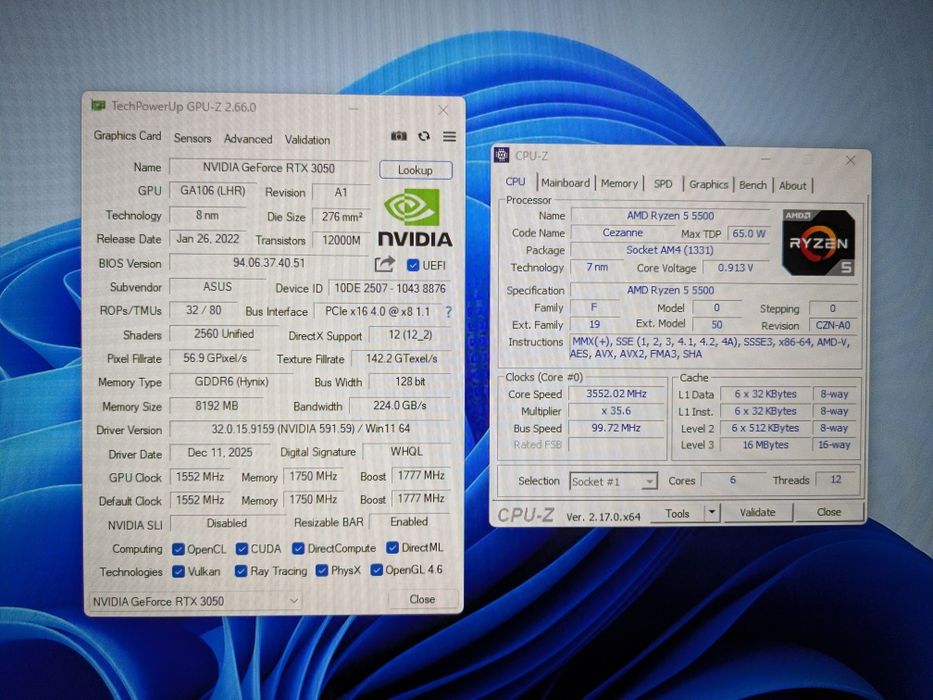The image size is (933, 700).
Task: Click the BIOS share/export arrow icon
Action: 385,264
